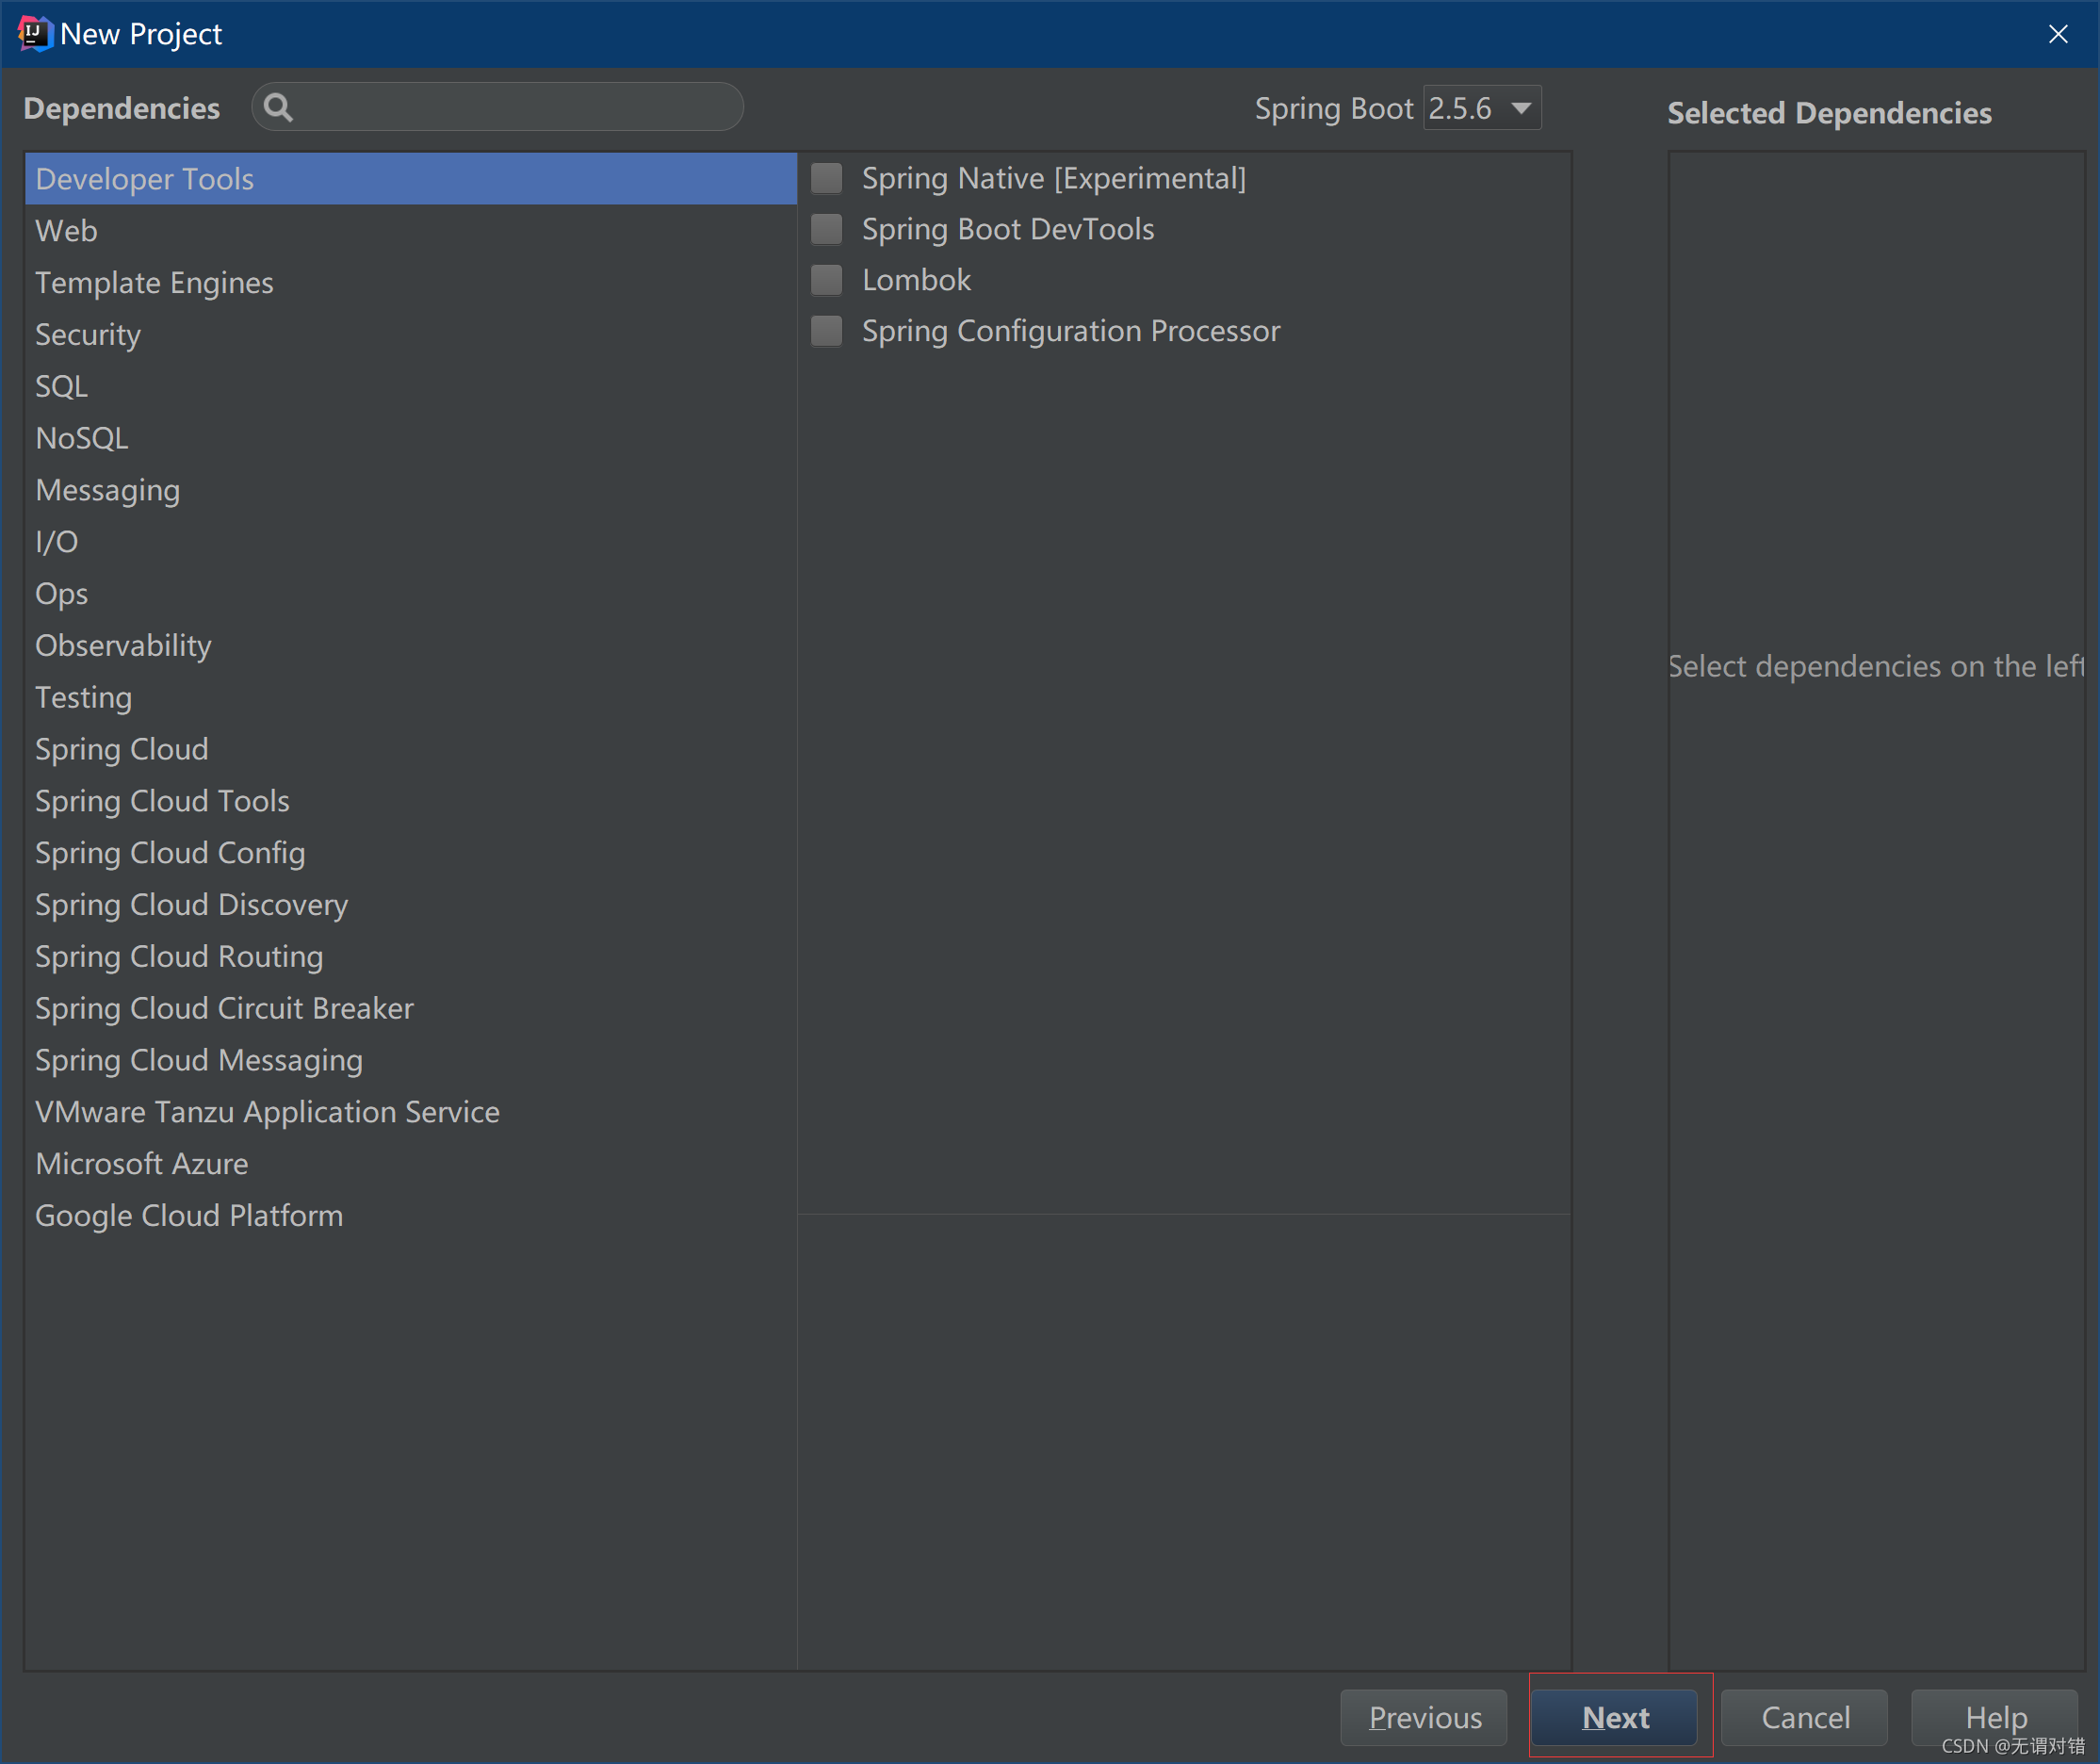Cancel the new project wizard
This screenshot has width=2100, height=1764.
pos(1805,1717)
